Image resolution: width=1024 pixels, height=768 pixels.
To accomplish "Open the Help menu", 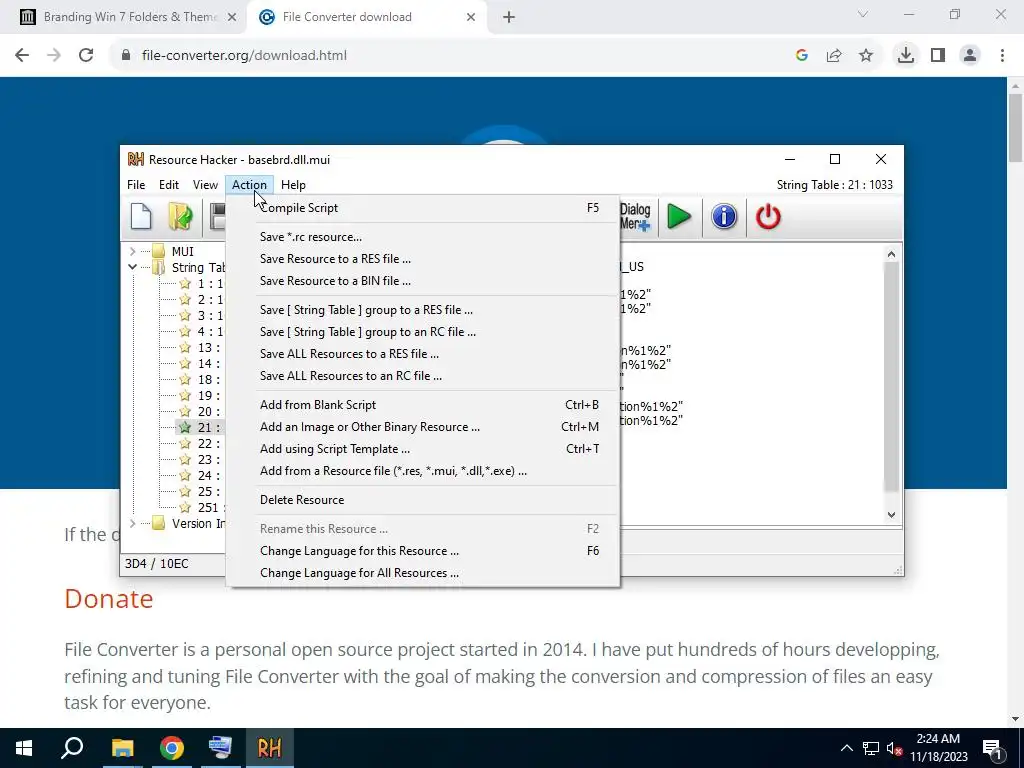I will click(293, 185).
